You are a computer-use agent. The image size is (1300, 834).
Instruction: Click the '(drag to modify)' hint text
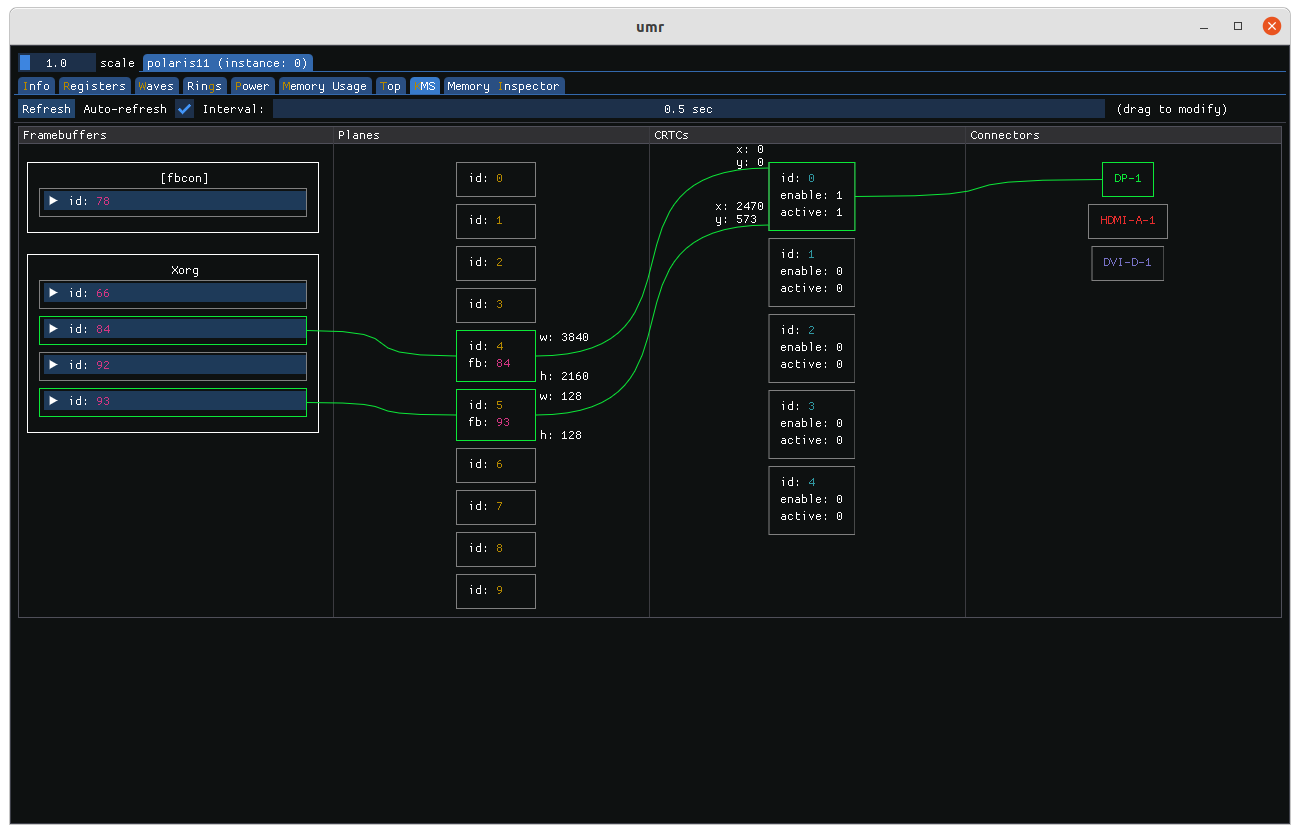pyautogui.click(x=1172, y=109)
